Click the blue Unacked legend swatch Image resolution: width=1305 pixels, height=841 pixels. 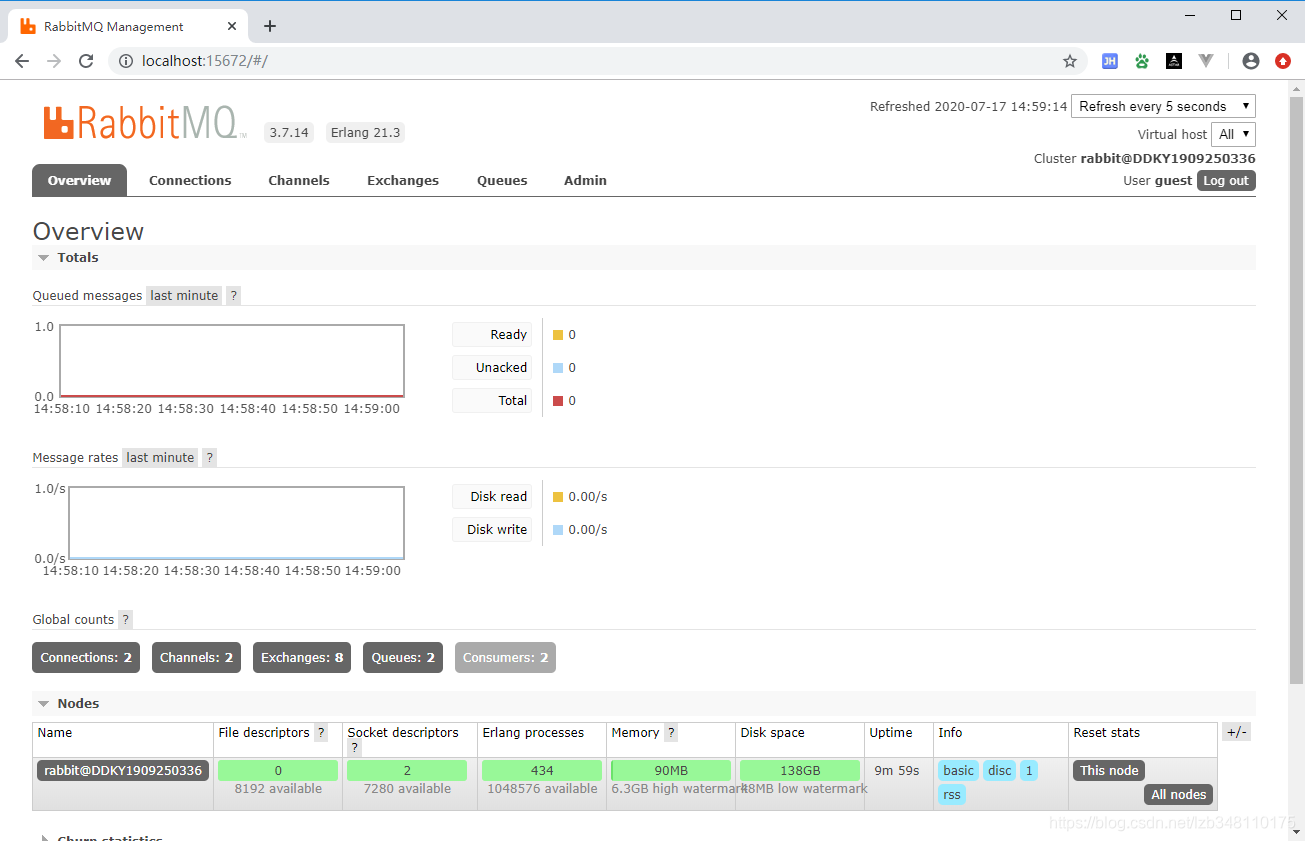coord(558,368)
